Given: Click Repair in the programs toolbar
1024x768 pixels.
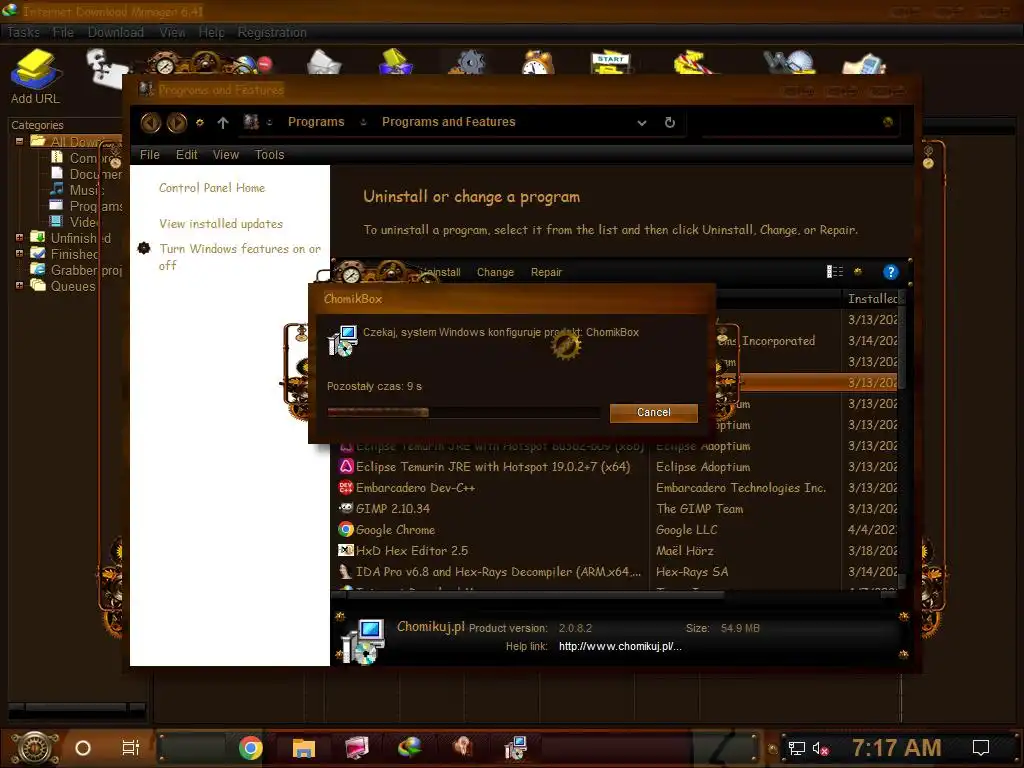Looking at the screenshot, I should click(x=546, y=272).
